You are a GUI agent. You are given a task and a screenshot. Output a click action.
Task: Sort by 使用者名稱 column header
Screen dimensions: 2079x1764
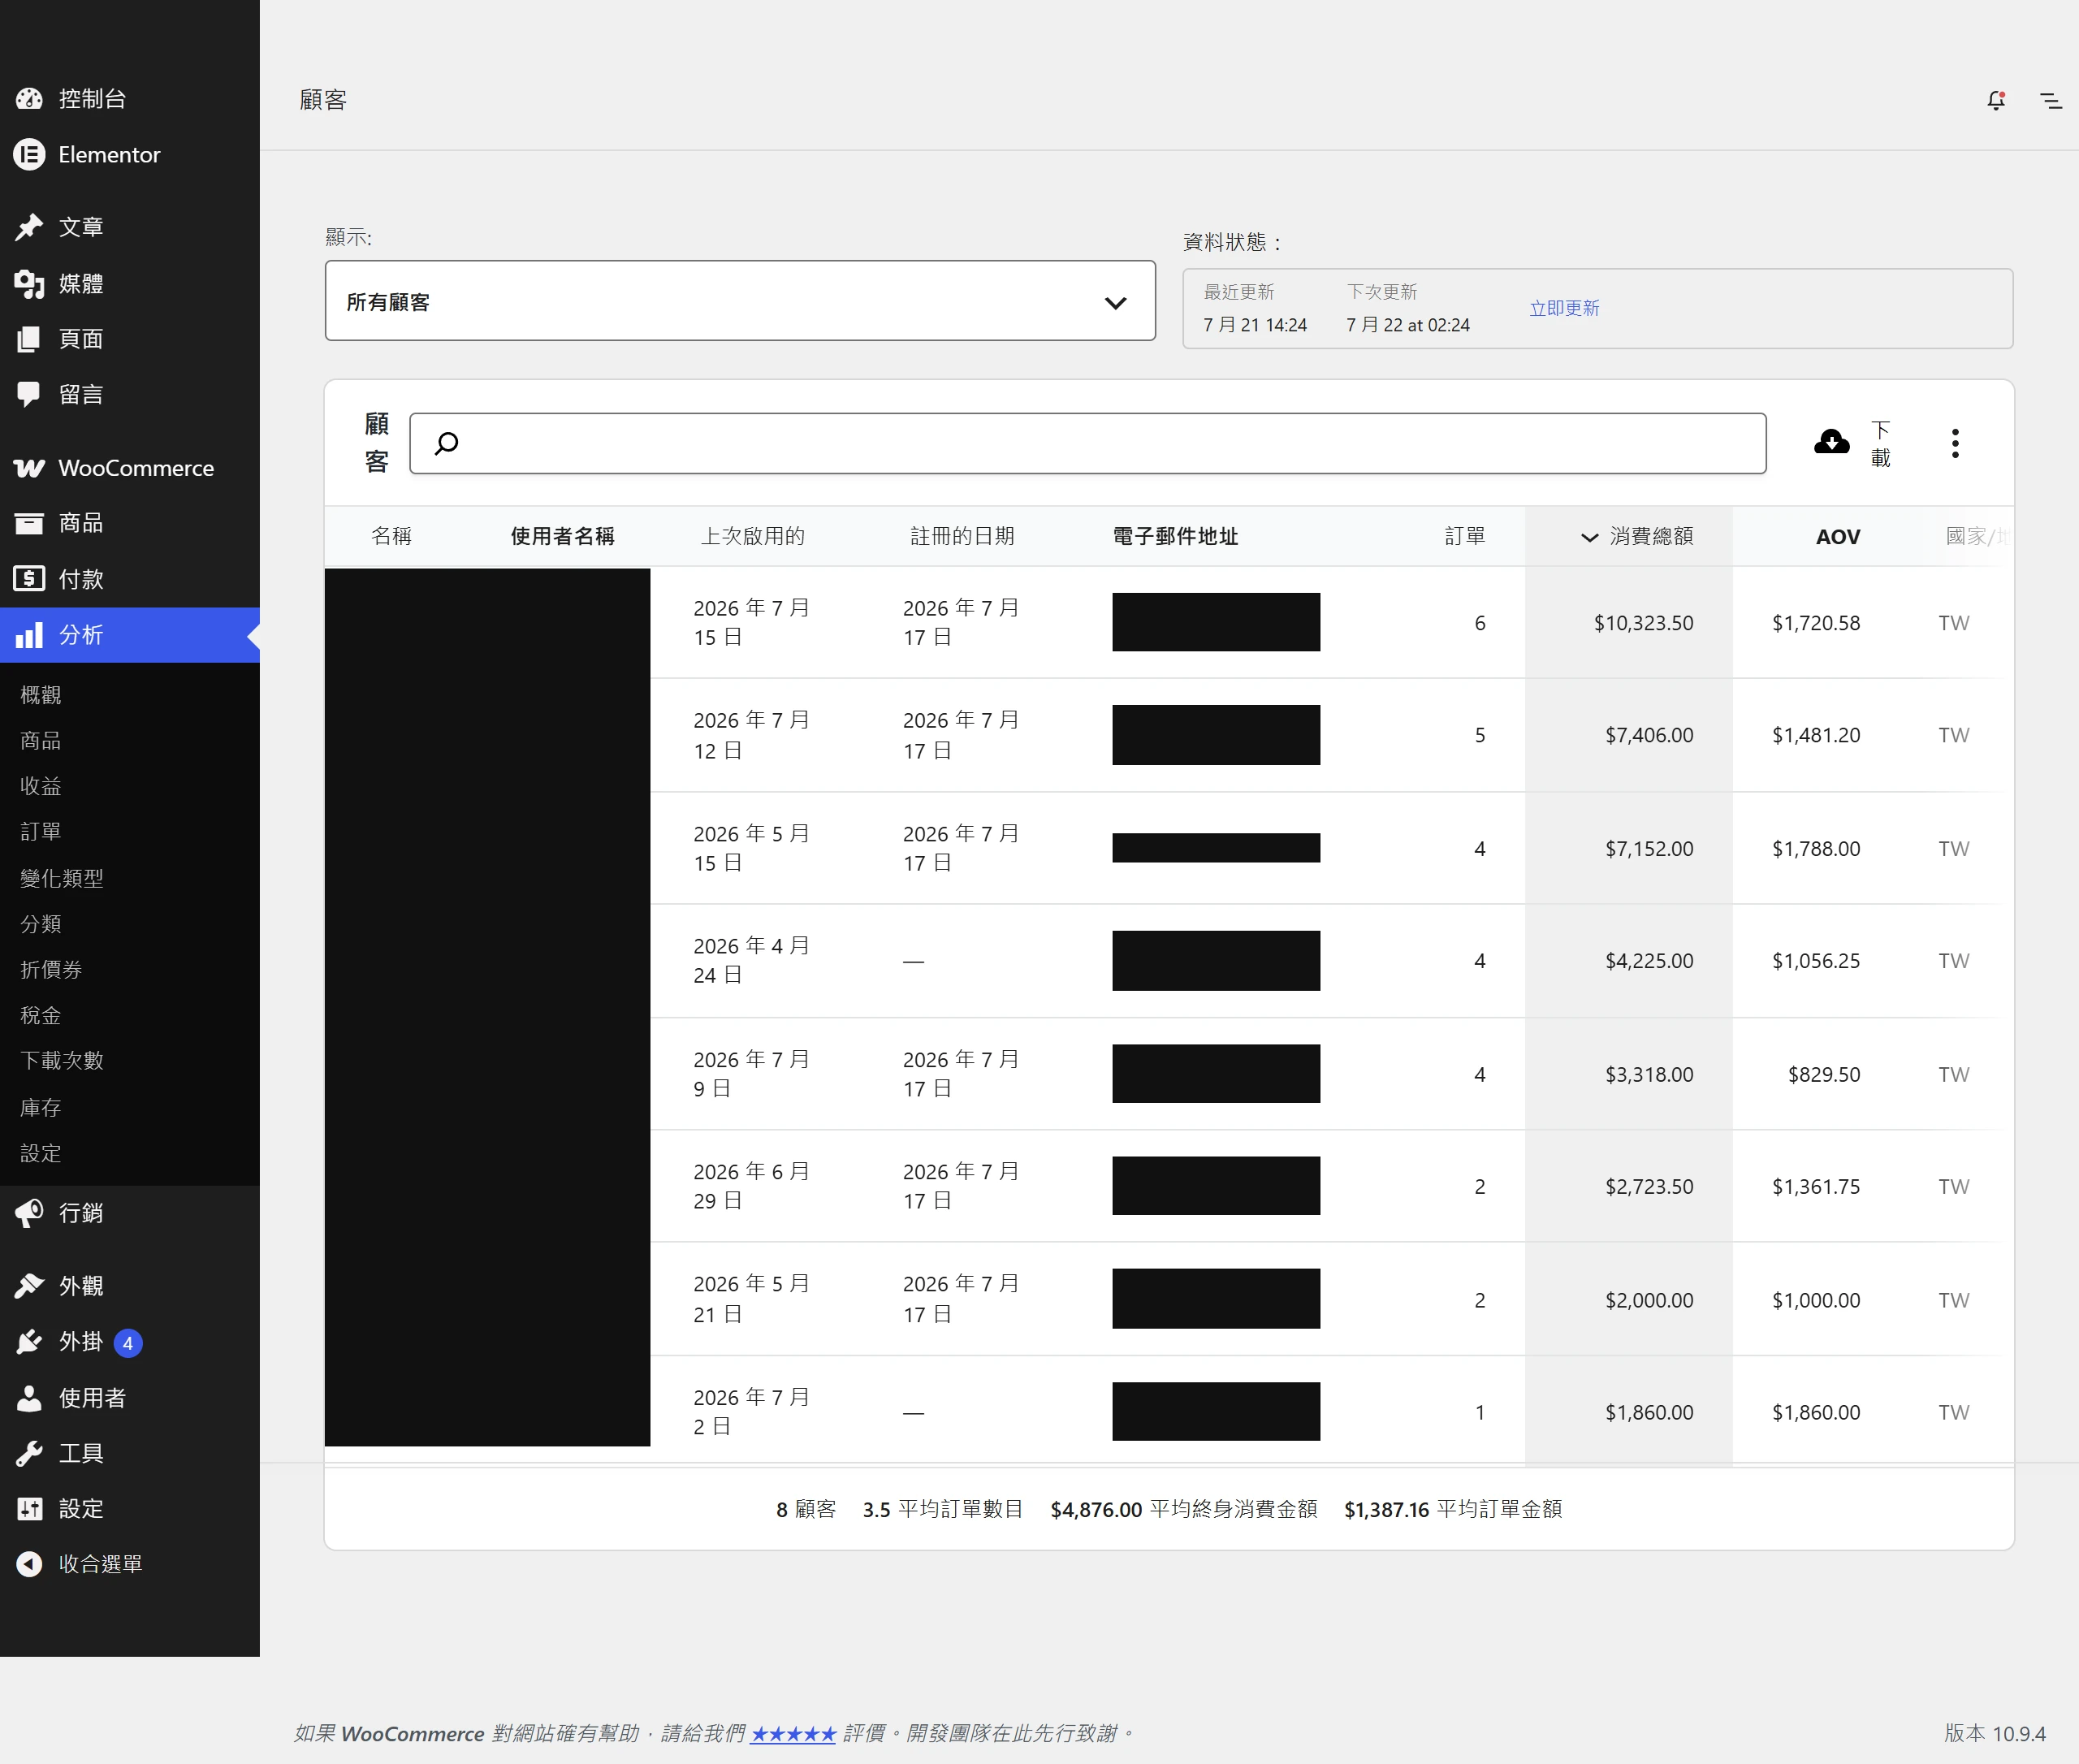[x=562, y=536]
